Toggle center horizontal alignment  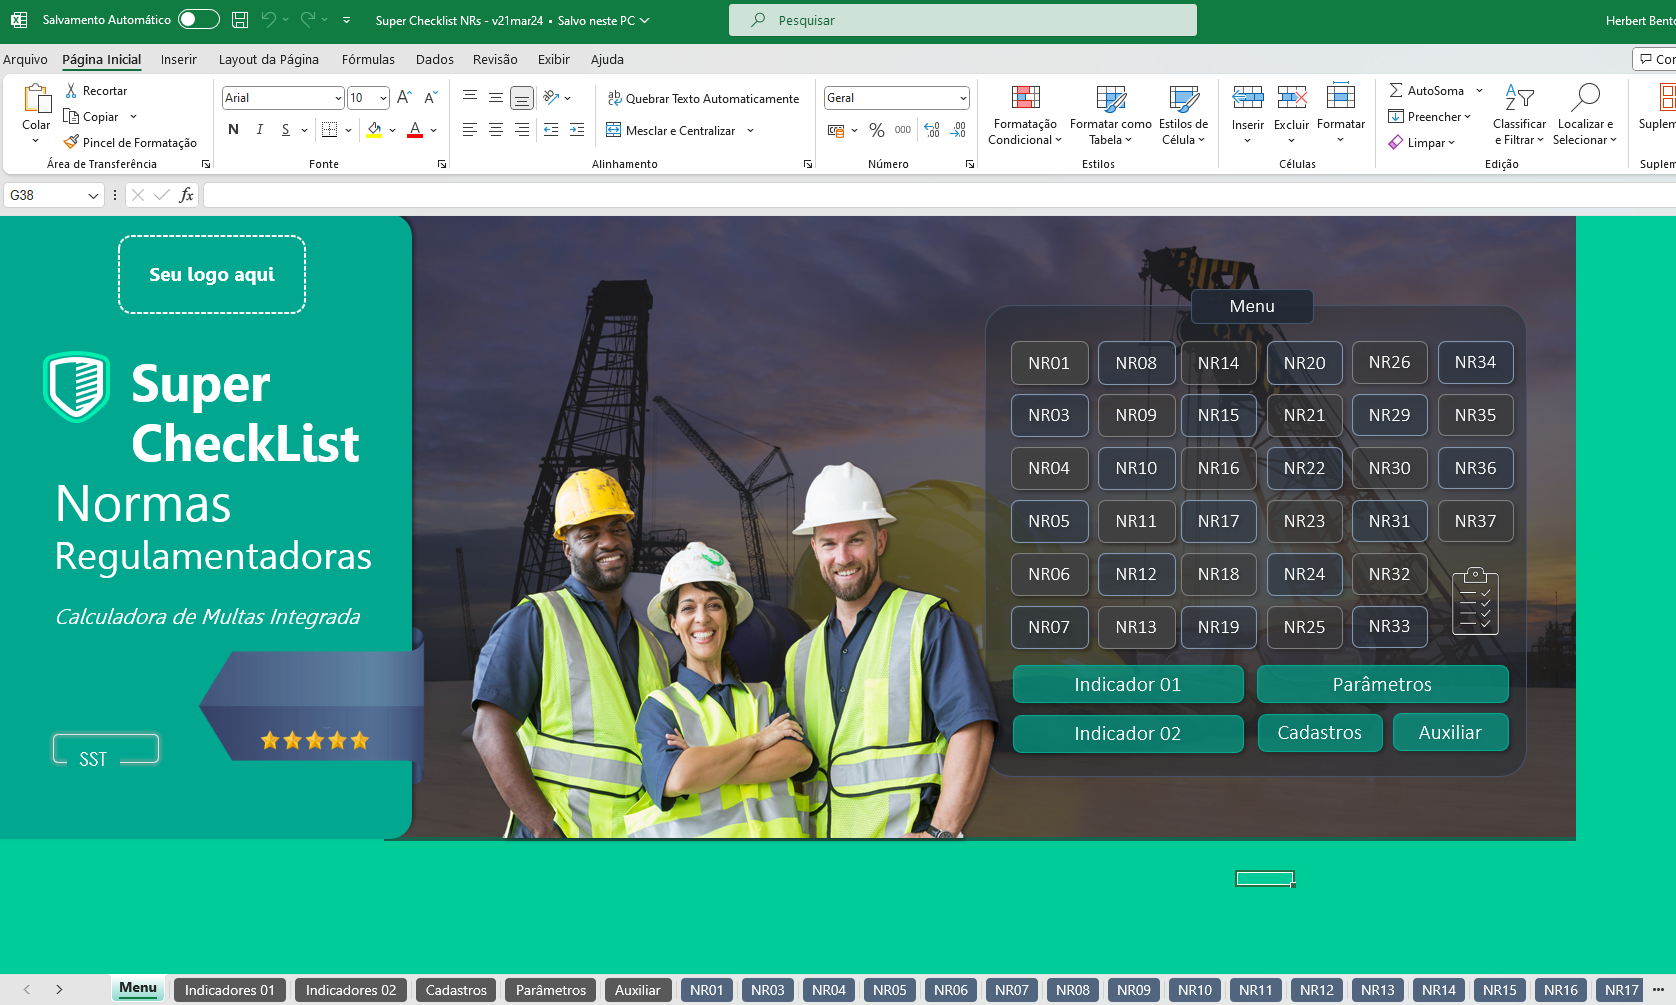(x=496, y=129)
